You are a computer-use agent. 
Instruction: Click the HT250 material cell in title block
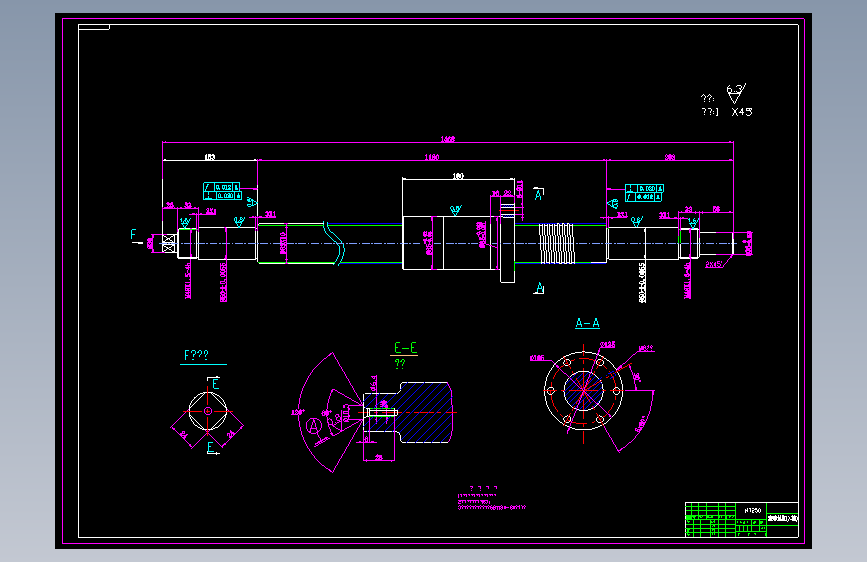coord(752,511)
